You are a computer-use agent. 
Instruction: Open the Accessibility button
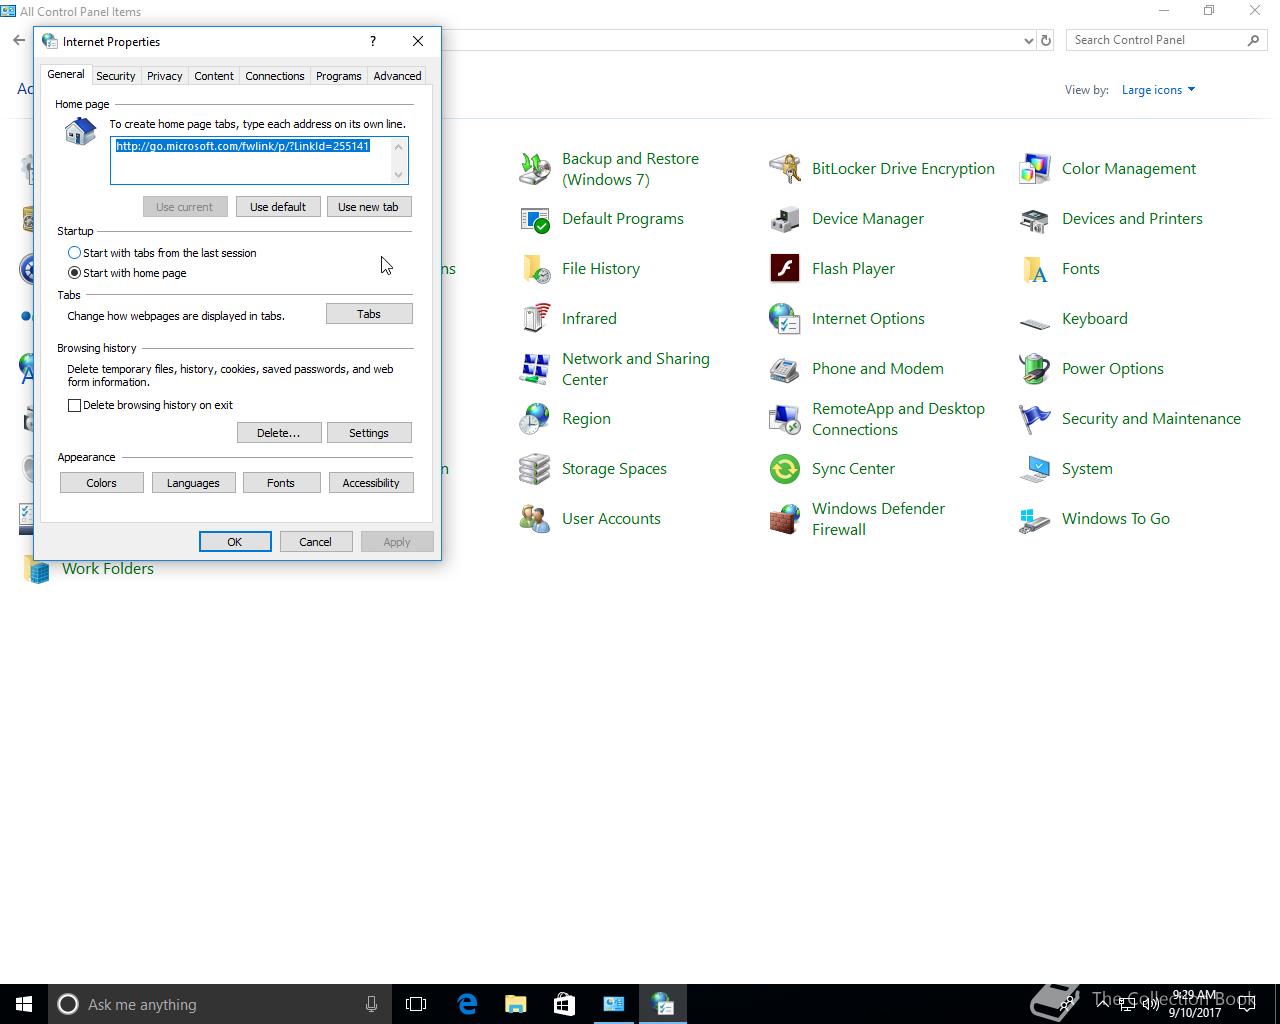pyautogui.click(x=371, y=483)
